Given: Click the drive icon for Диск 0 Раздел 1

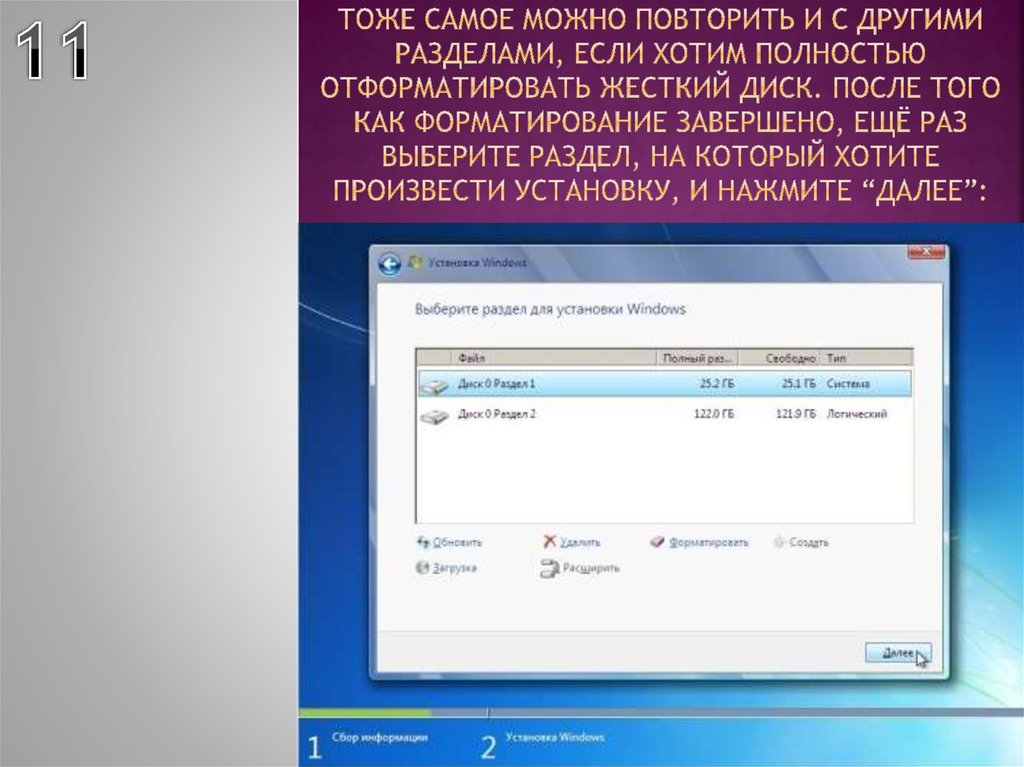Looking at the screenshot, I should (434, 385).
